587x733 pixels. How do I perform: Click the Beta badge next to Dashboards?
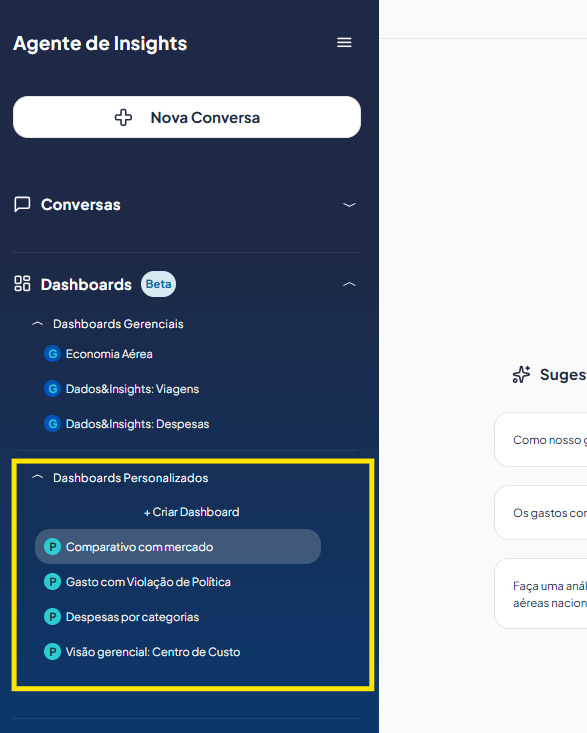[158, 284]
